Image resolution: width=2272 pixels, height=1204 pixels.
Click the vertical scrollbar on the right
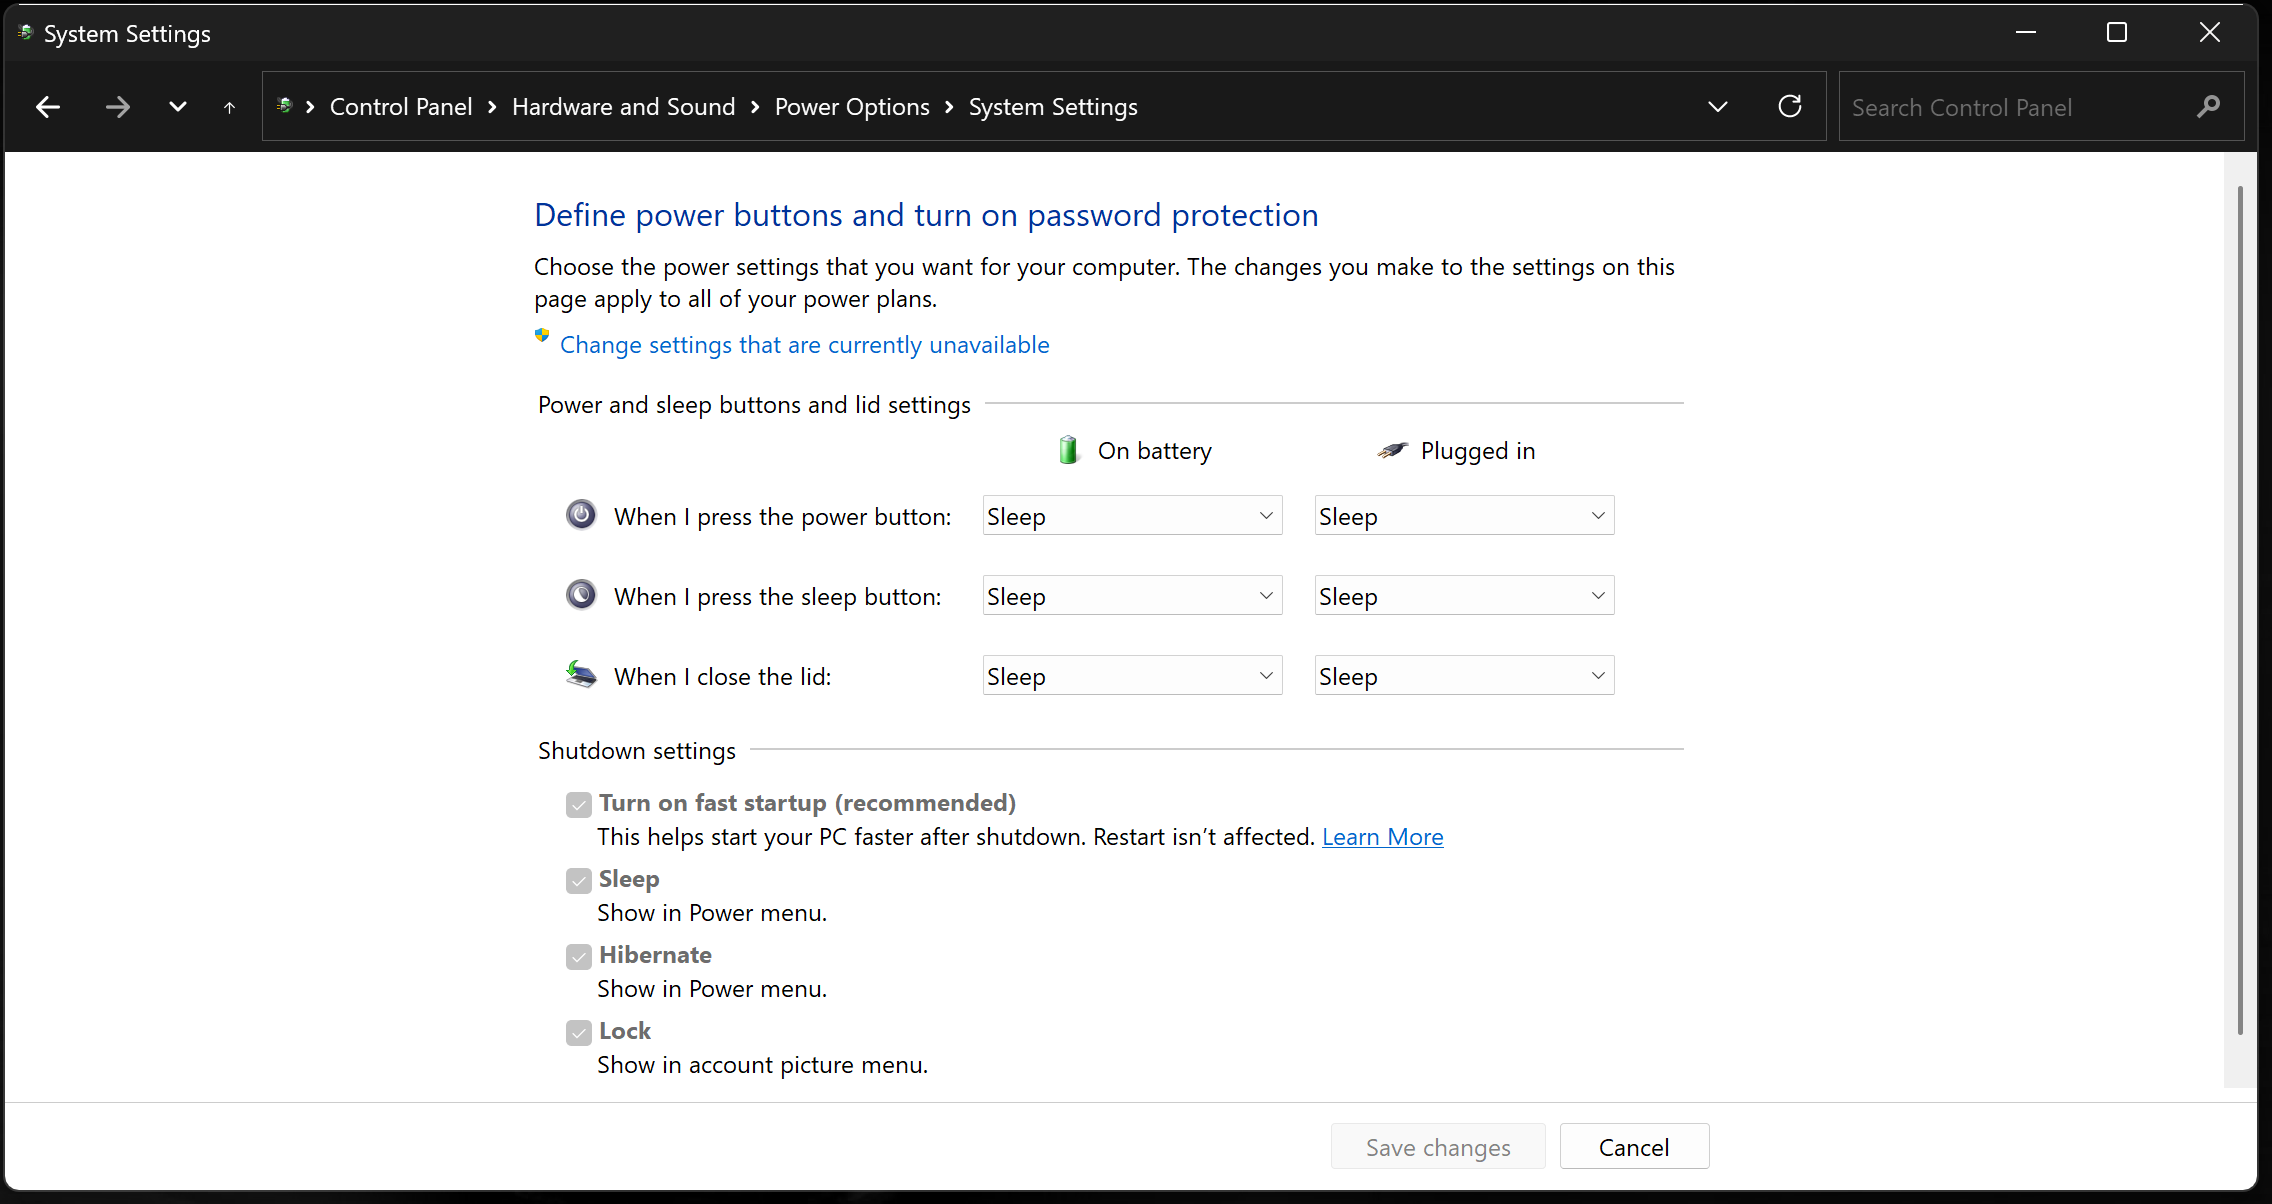pyautogui.click(x=2240, y=610)
